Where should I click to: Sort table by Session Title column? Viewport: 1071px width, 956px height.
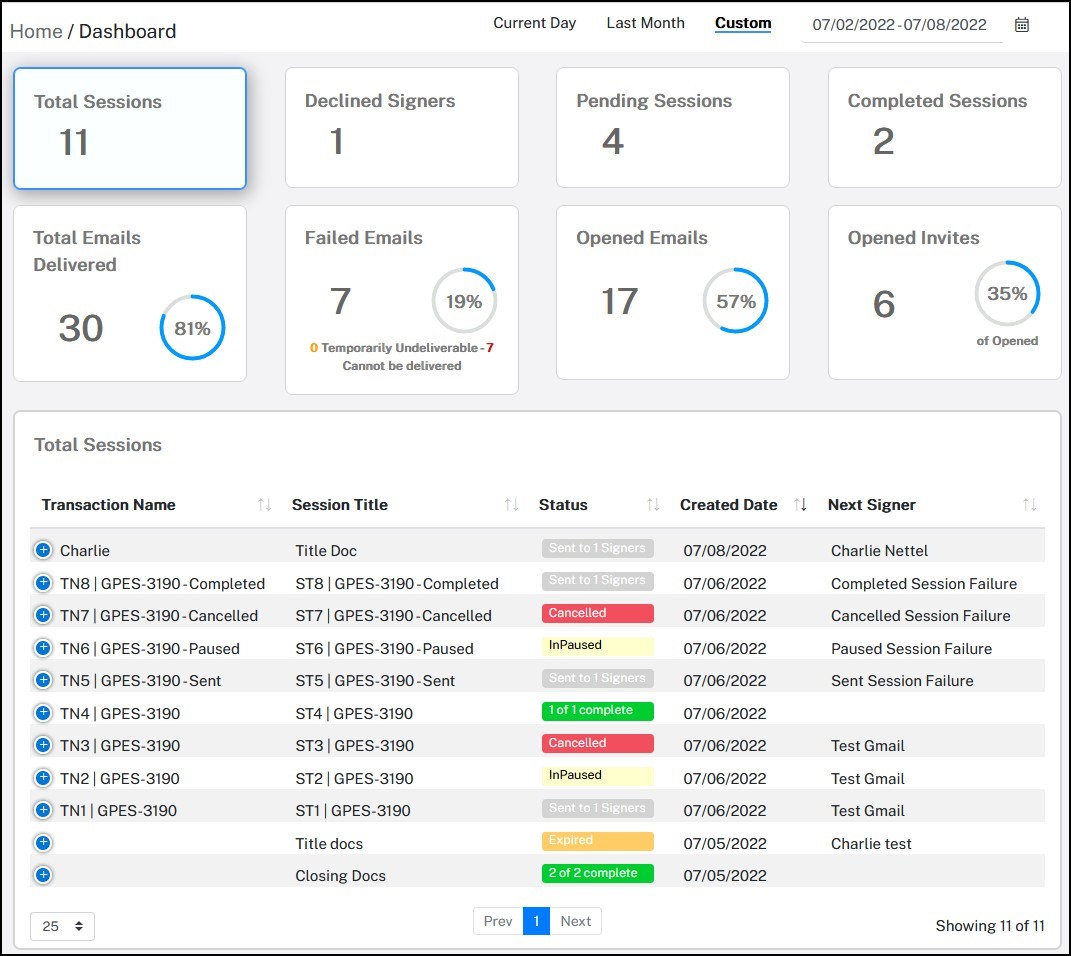tap(509, 505)
